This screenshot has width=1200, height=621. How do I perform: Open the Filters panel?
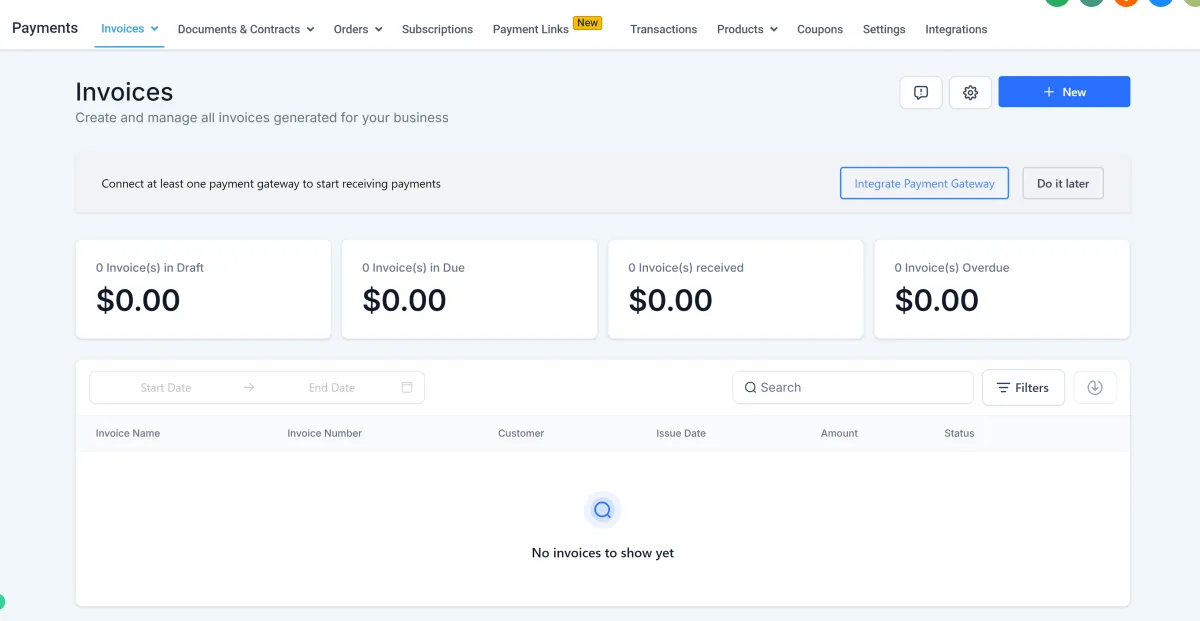click(x=1023, y=388)
